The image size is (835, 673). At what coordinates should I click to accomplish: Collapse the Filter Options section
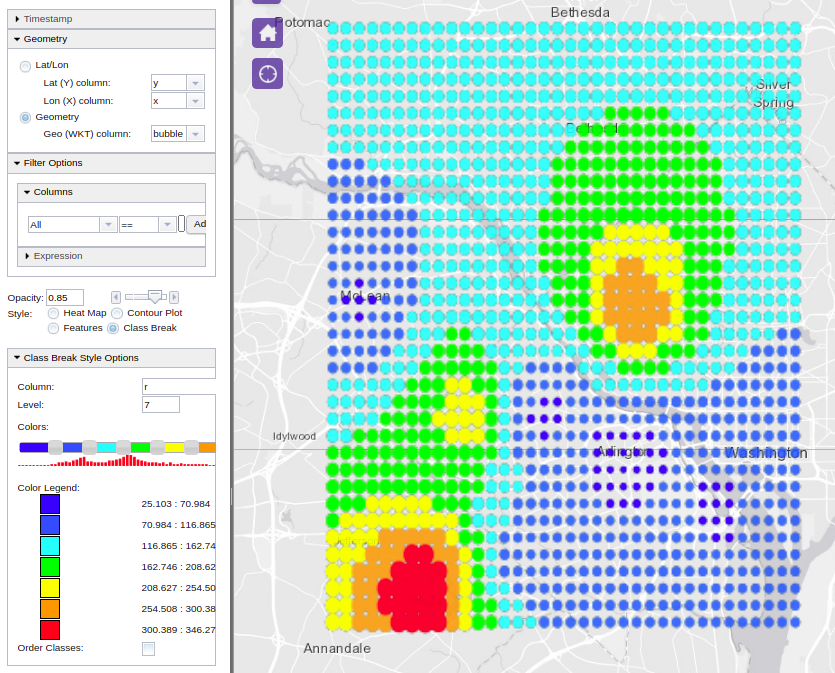(17, 163)
